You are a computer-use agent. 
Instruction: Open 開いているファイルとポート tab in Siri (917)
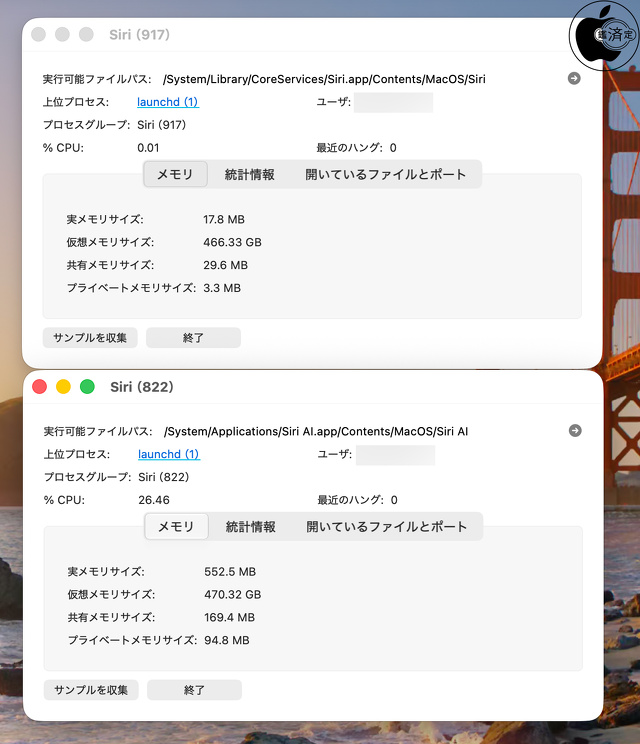click(385, 174)
